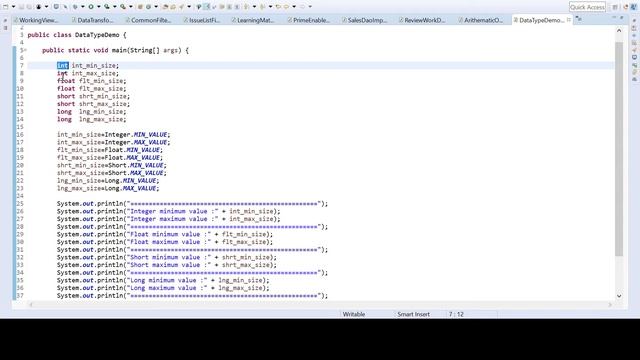Switch to the IssueListFi editor tab

[x=202, y=20]
